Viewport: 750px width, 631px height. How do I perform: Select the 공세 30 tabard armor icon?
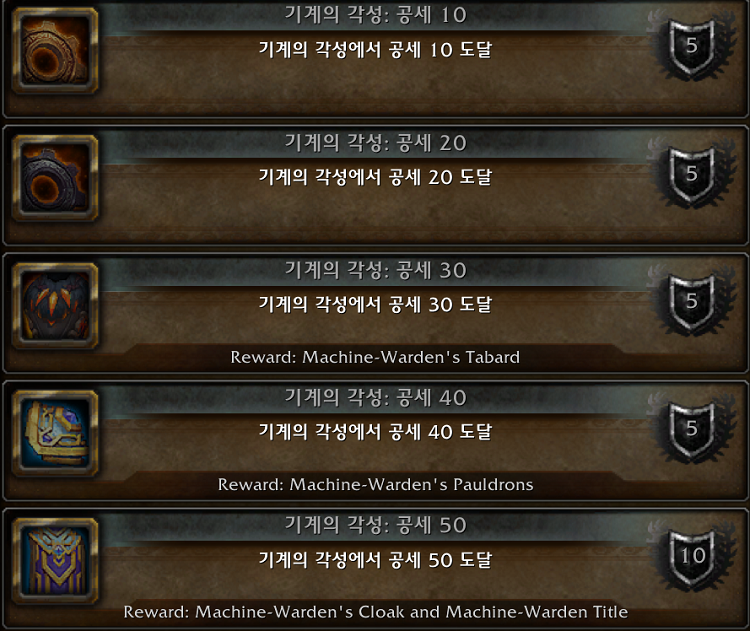(55, 305)
